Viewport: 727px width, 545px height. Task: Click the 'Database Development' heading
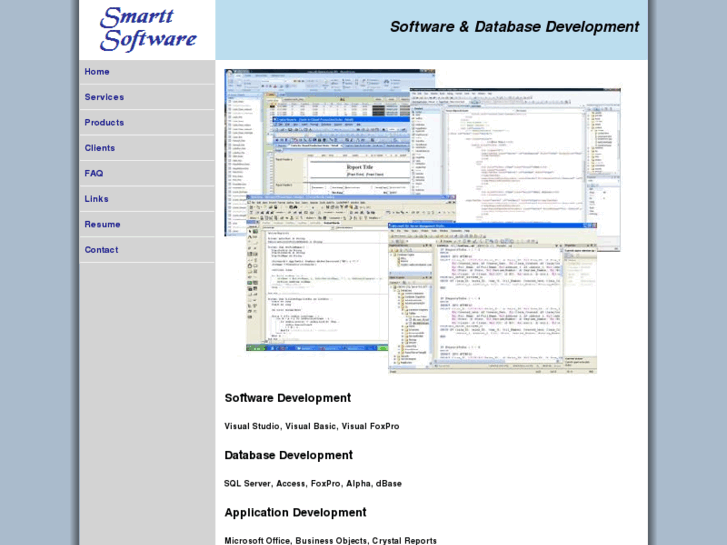(x=288, y=455)
